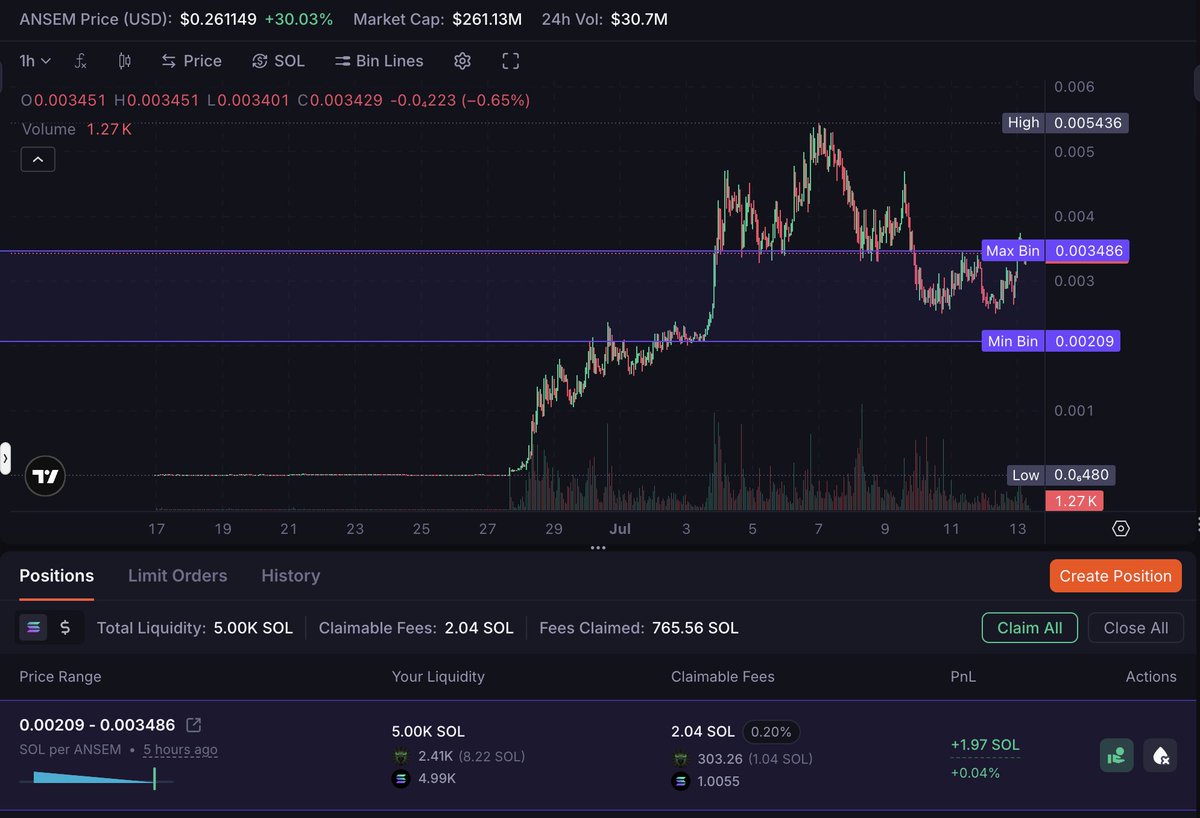The height and width of the screenshot is (818, 1200).
Task: Open chart settings gear
Action: 462,61
